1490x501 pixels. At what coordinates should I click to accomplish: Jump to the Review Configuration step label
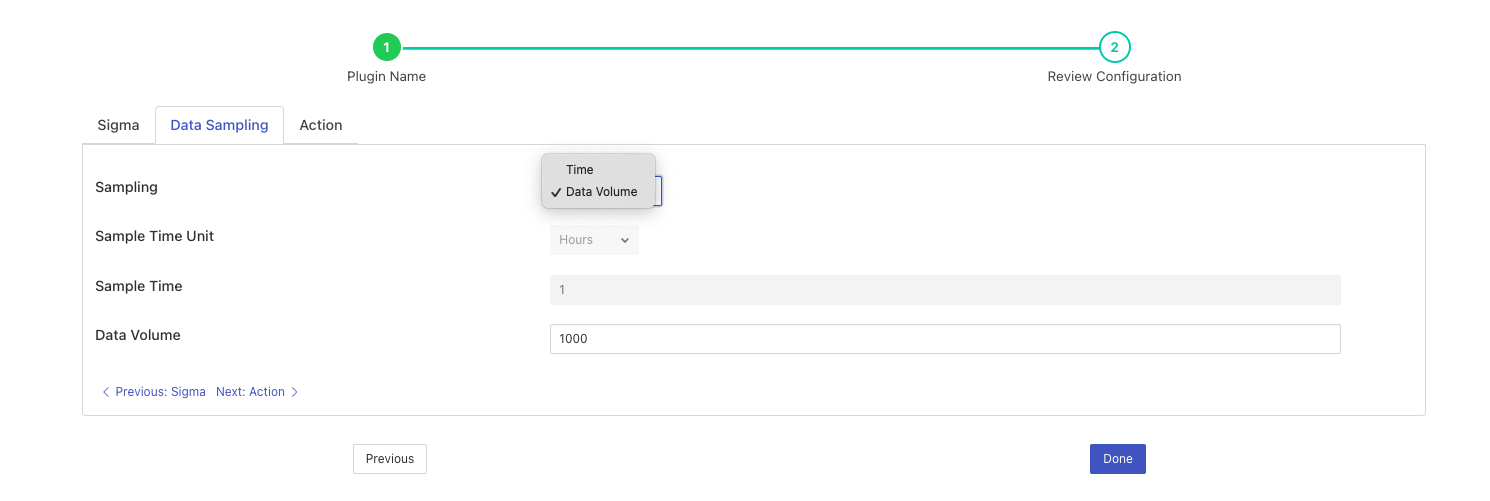pyautogui.click(x=1114, y=77)
